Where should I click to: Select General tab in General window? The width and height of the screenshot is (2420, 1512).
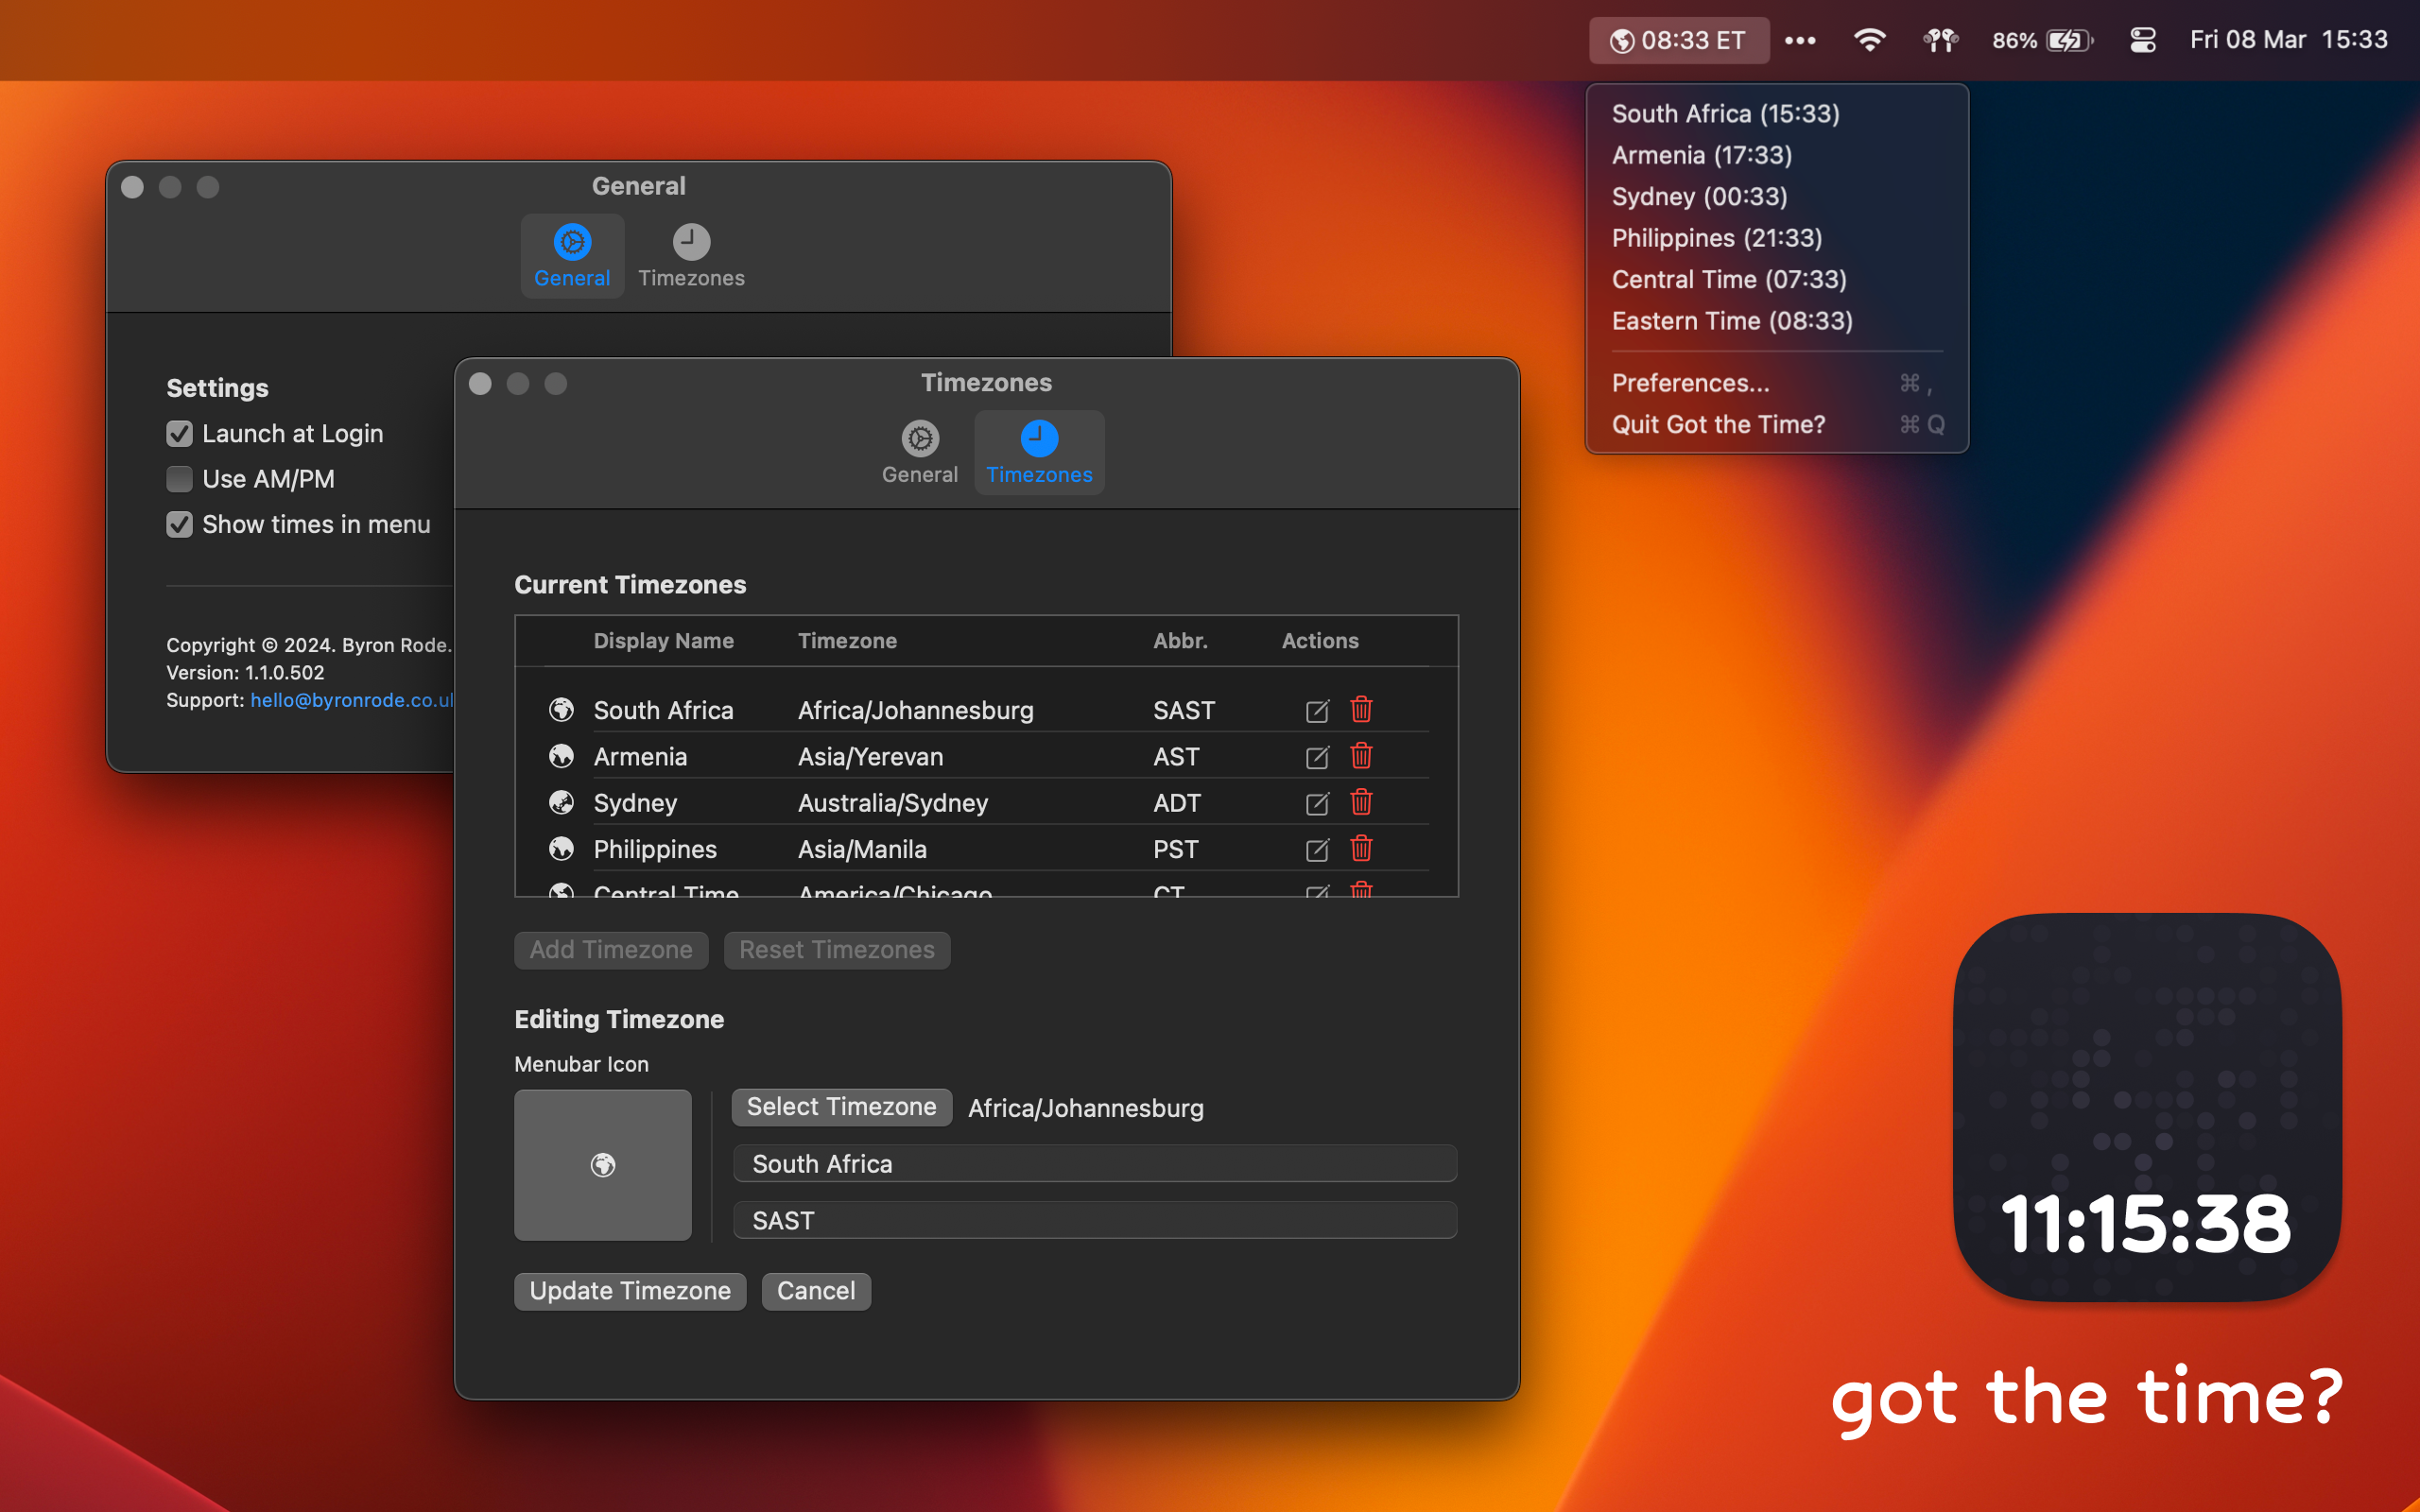[x=572, y=256]
